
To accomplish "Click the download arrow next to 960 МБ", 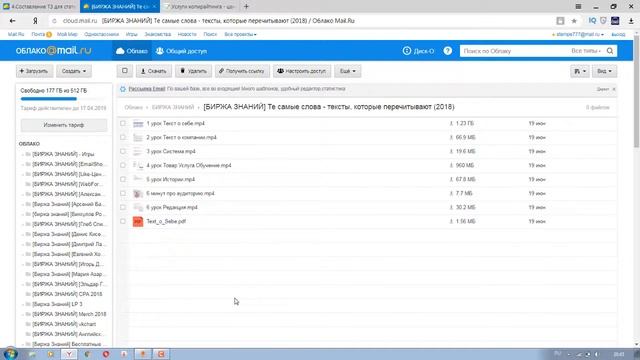I will coord(451,165).
